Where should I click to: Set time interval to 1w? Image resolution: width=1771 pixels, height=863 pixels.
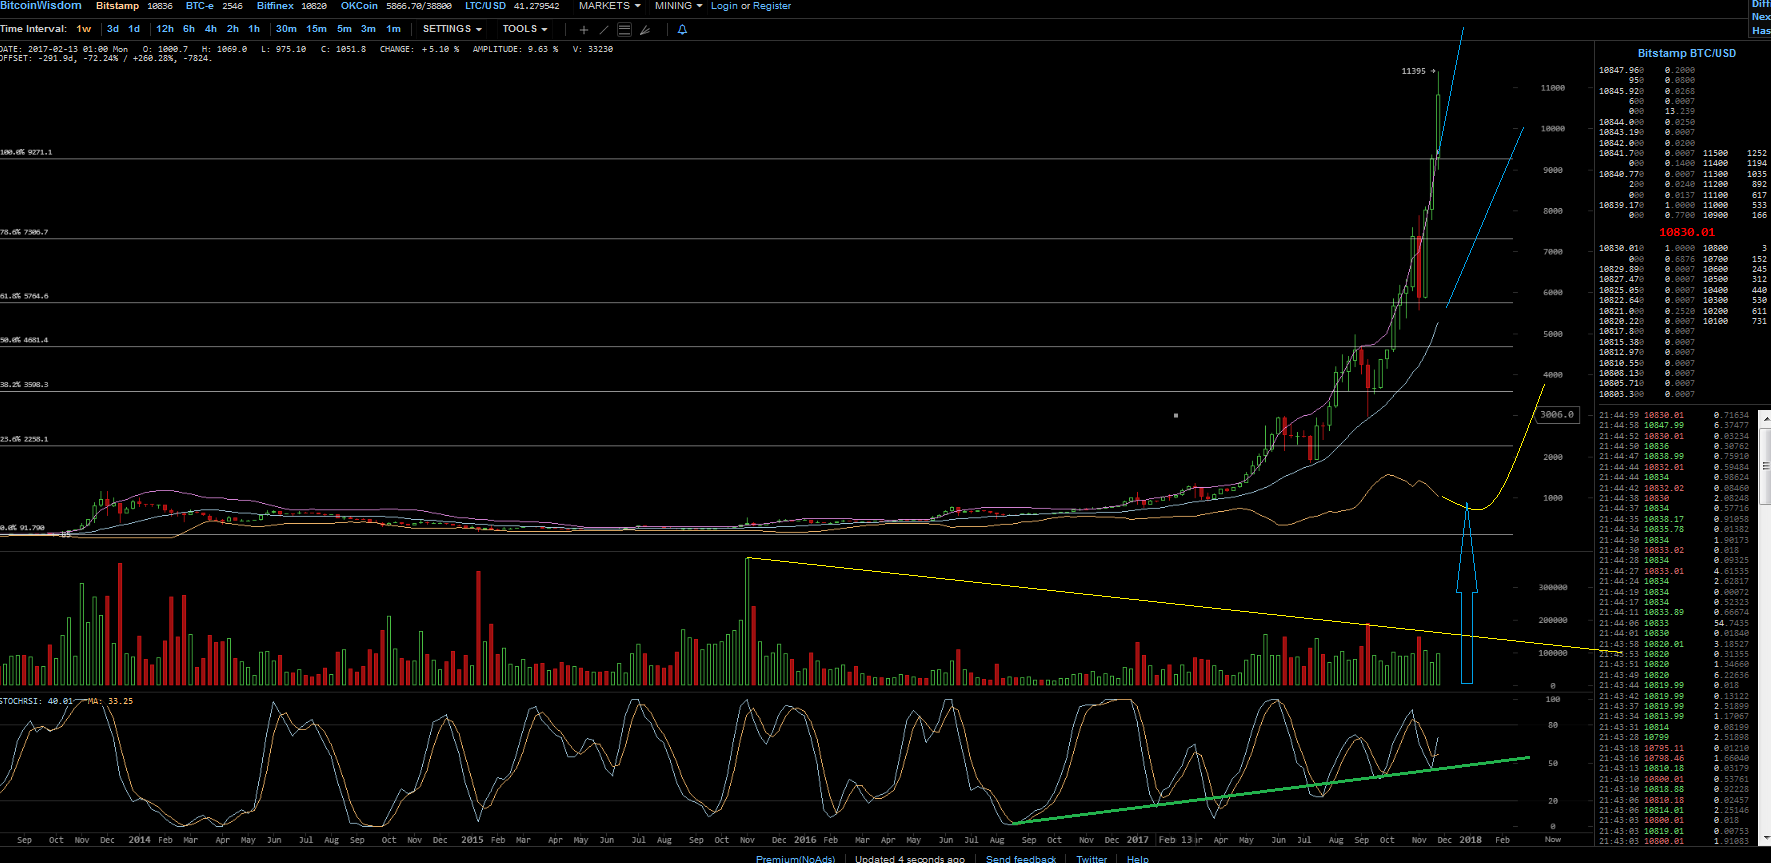click(84, 29)
